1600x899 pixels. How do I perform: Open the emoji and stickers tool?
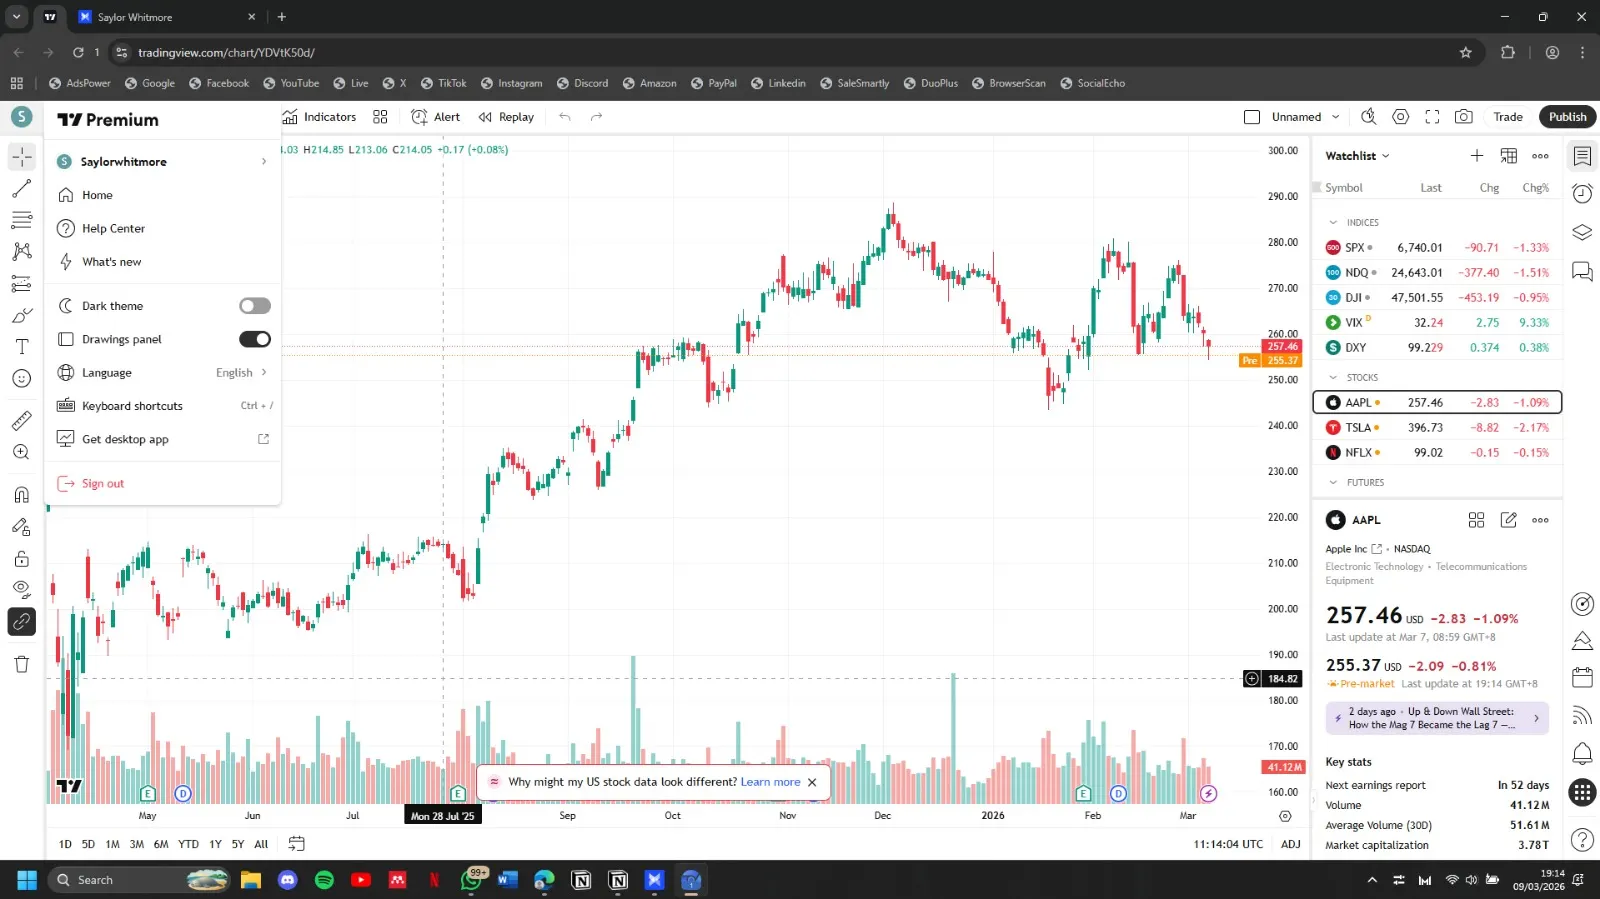[22, 379]
